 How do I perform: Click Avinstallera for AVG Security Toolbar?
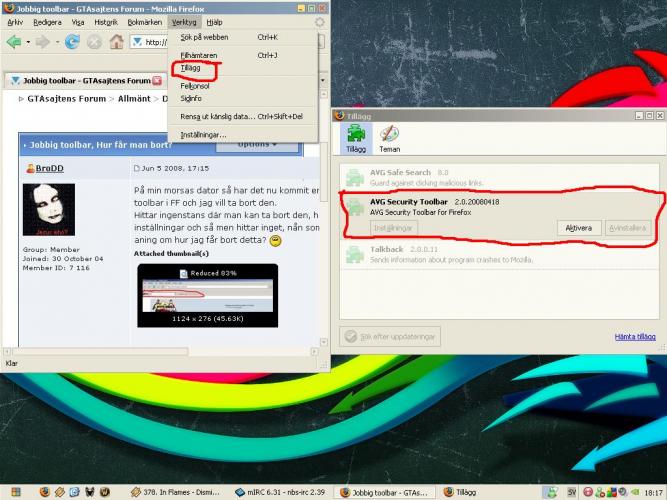[628, 228]
